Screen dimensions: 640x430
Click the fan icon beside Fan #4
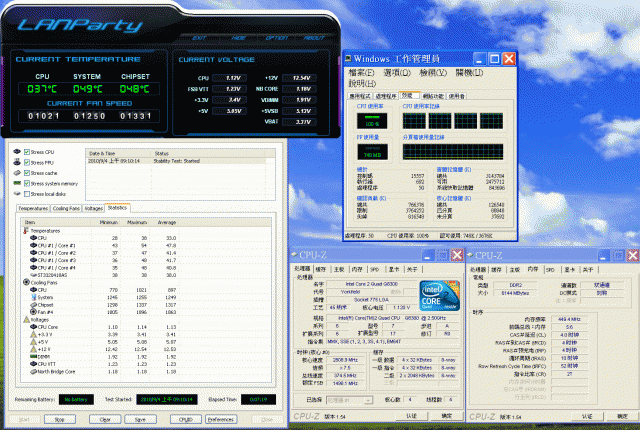(33, 312)
